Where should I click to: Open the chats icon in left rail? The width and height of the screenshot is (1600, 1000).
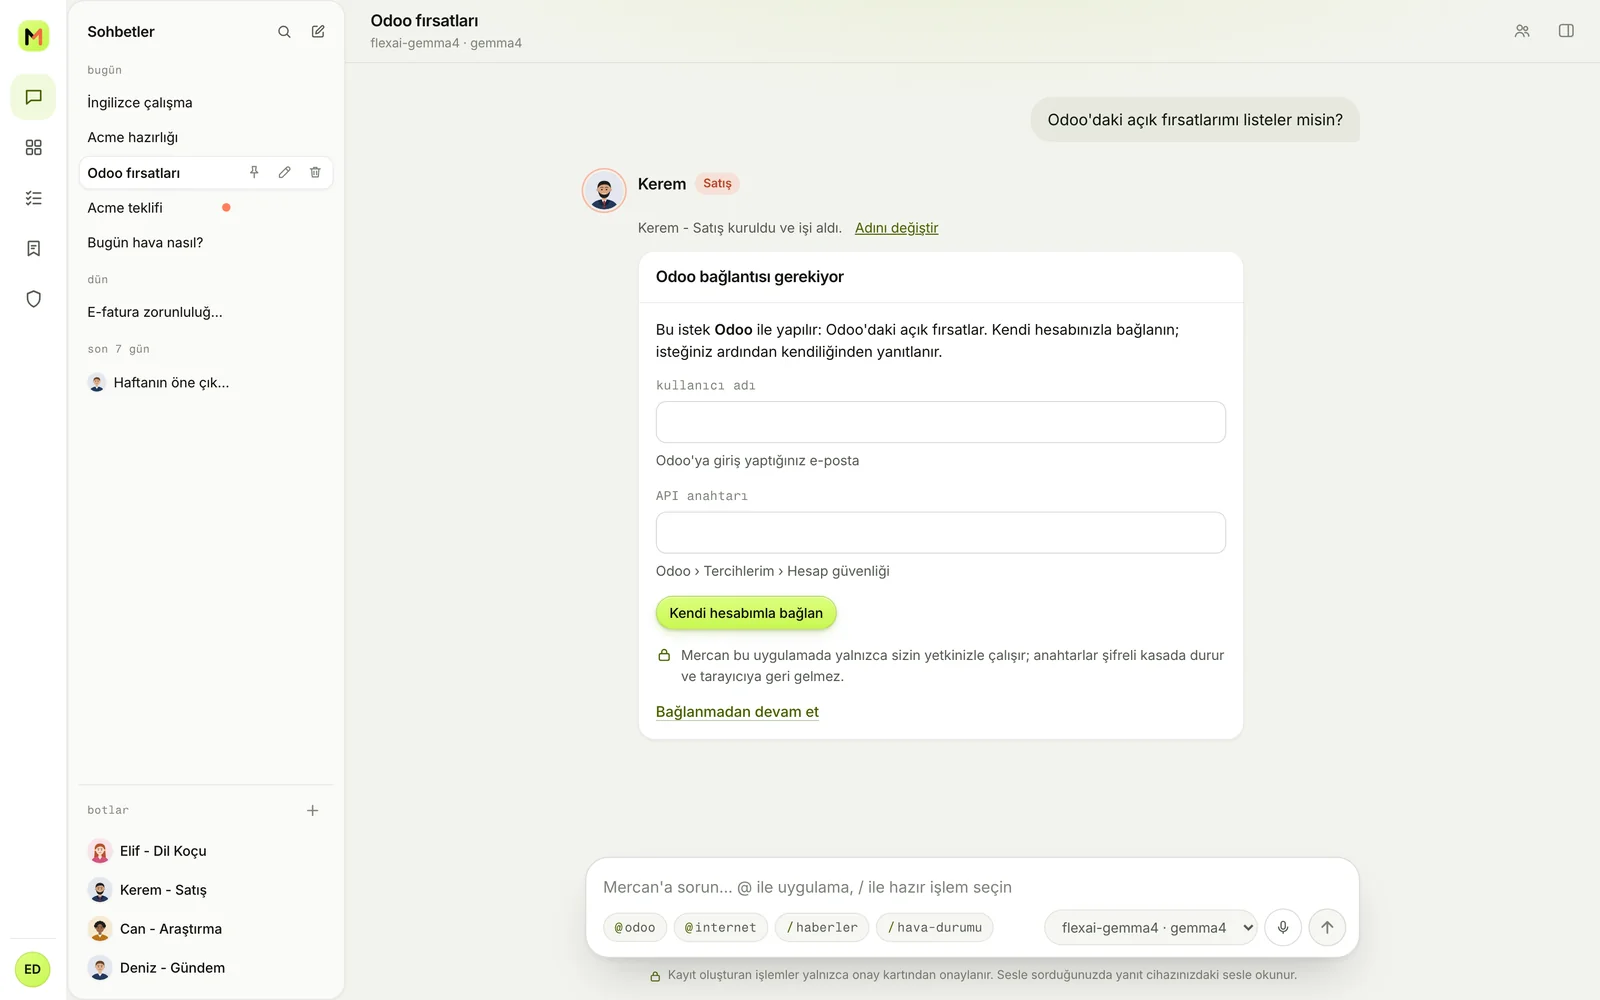[x=33, y=97]
